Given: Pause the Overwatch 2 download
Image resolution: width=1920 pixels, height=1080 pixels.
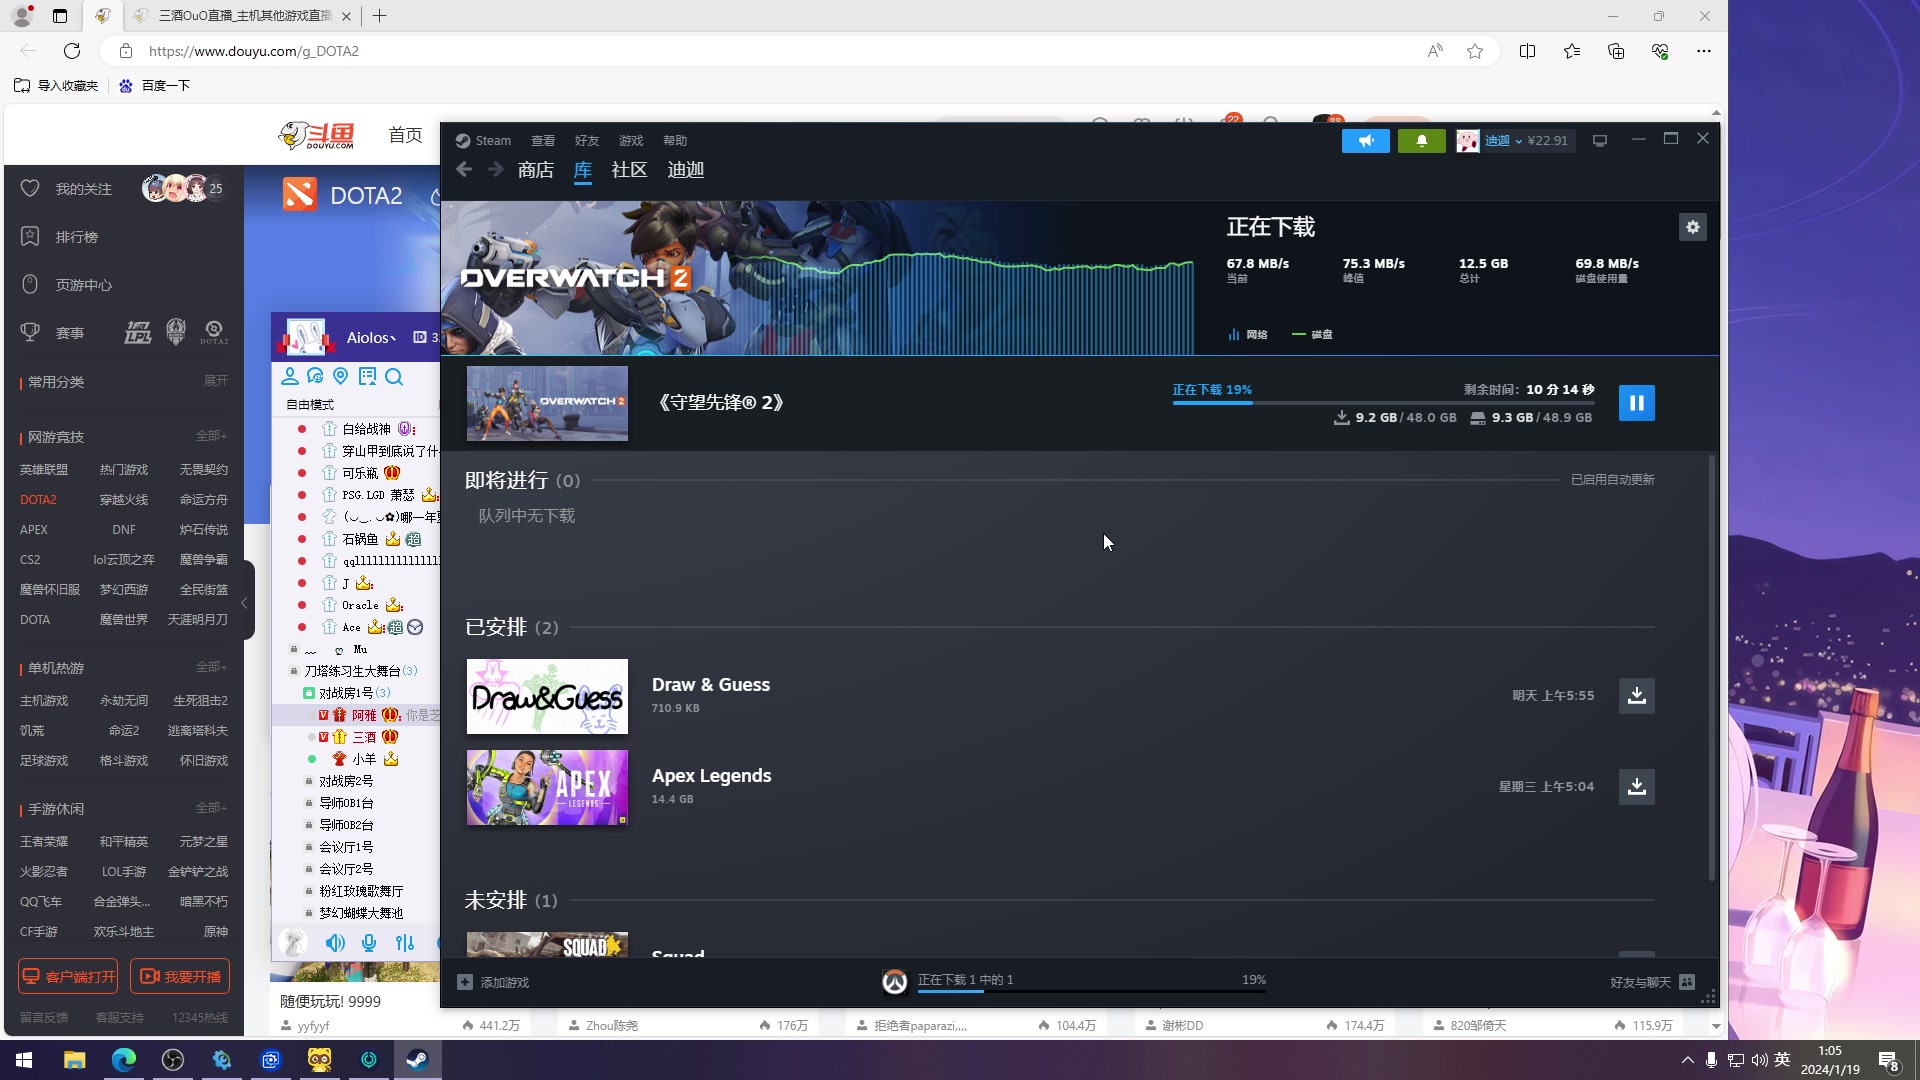Looking at the screenshot, I should click(1636, 403).
